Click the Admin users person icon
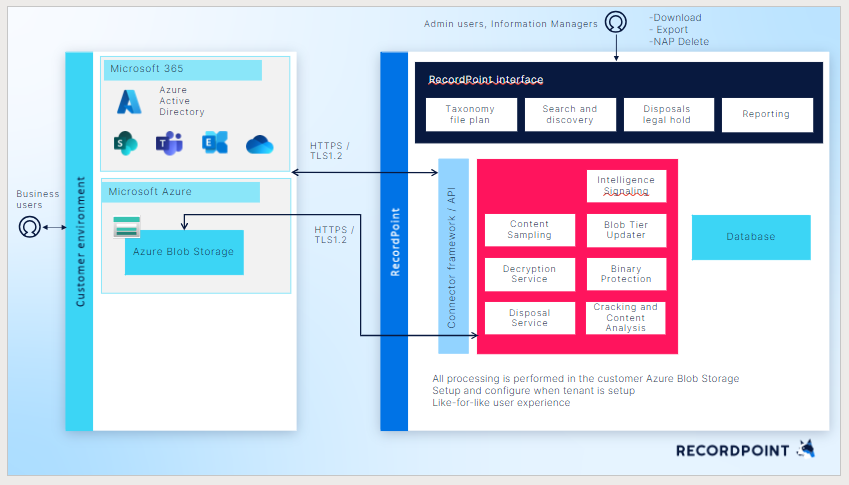This screenshot has height=485, width=849. 616,22
